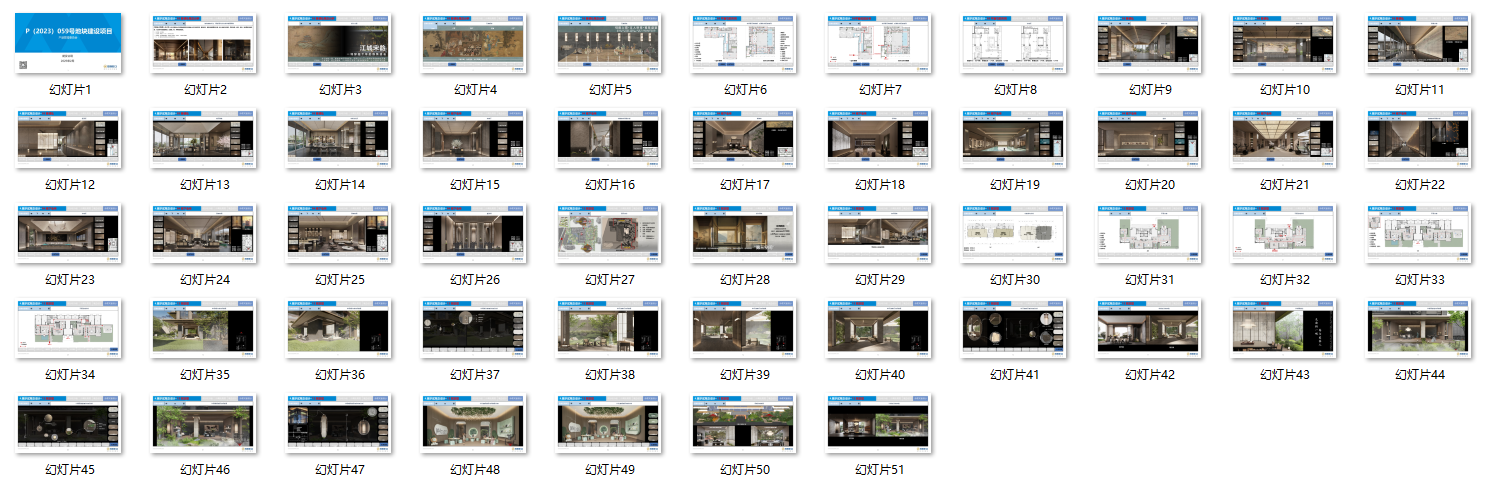Select slide thumbnail labeled 幻灯片2

(204, 43)
